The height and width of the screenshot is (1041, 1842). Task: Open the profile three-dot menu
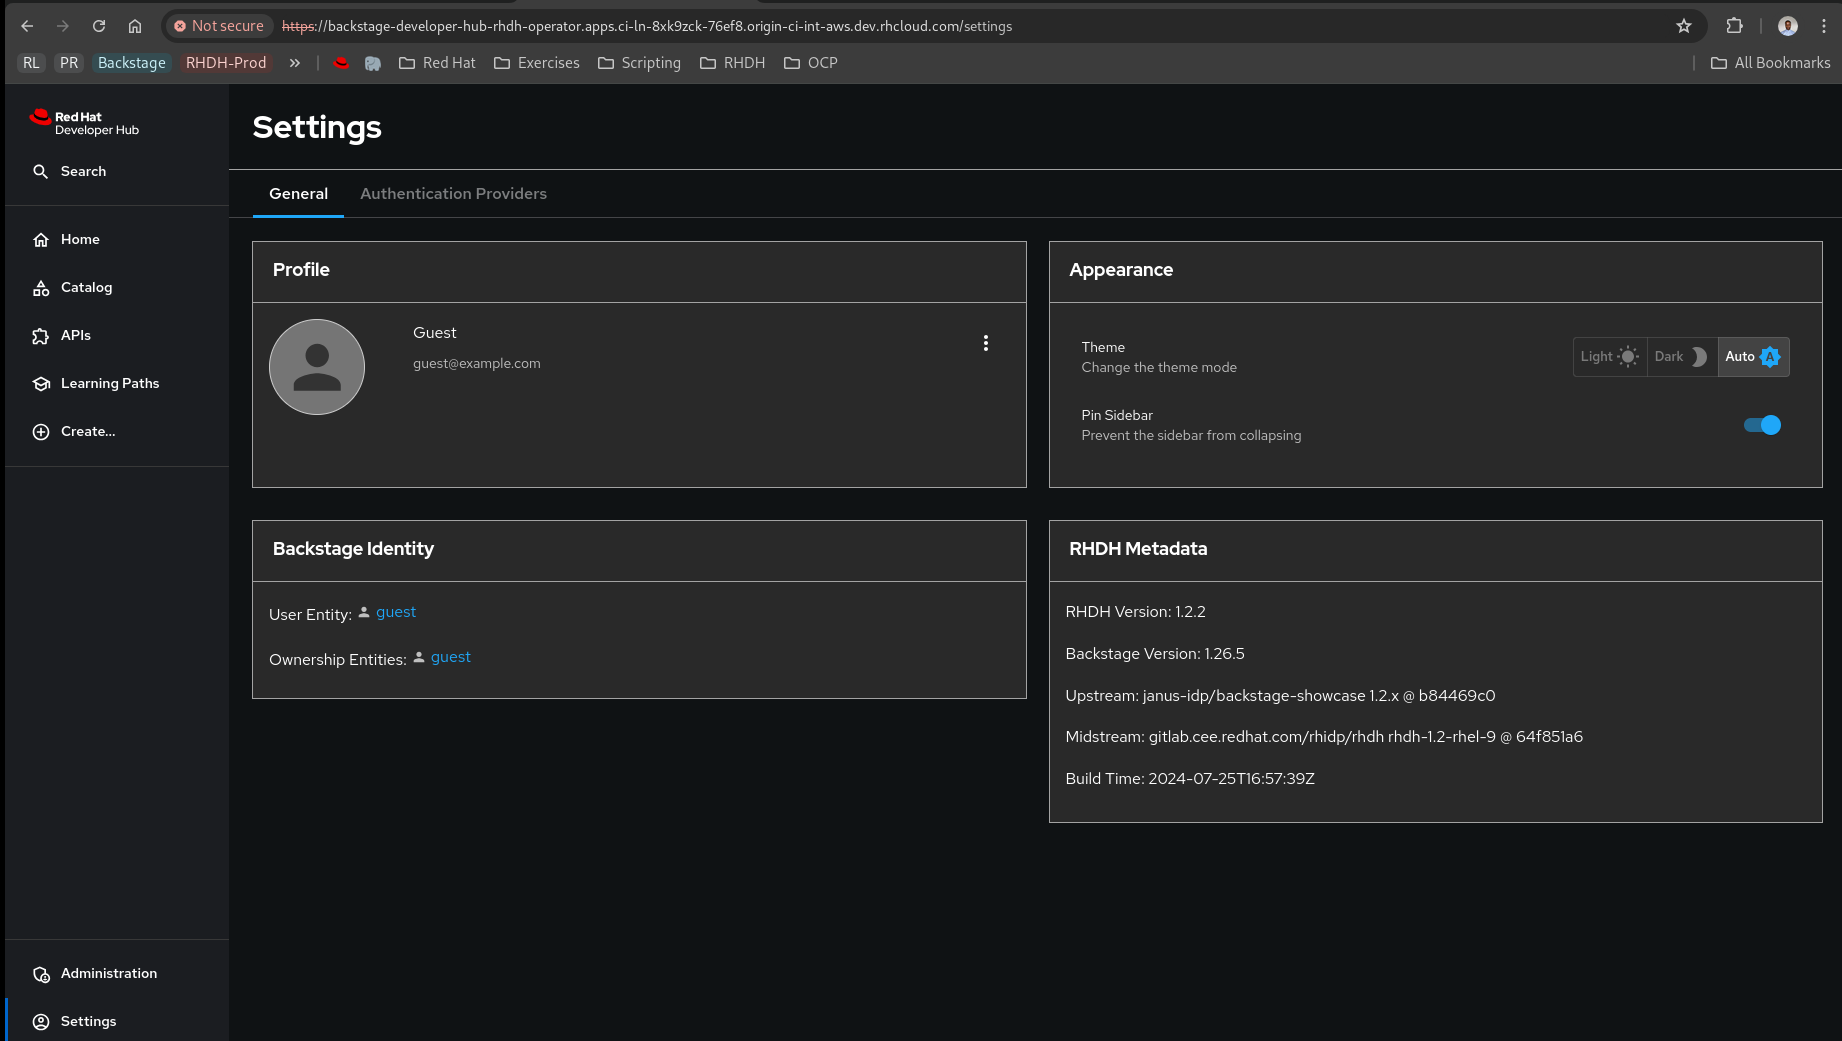pos(986,343)
